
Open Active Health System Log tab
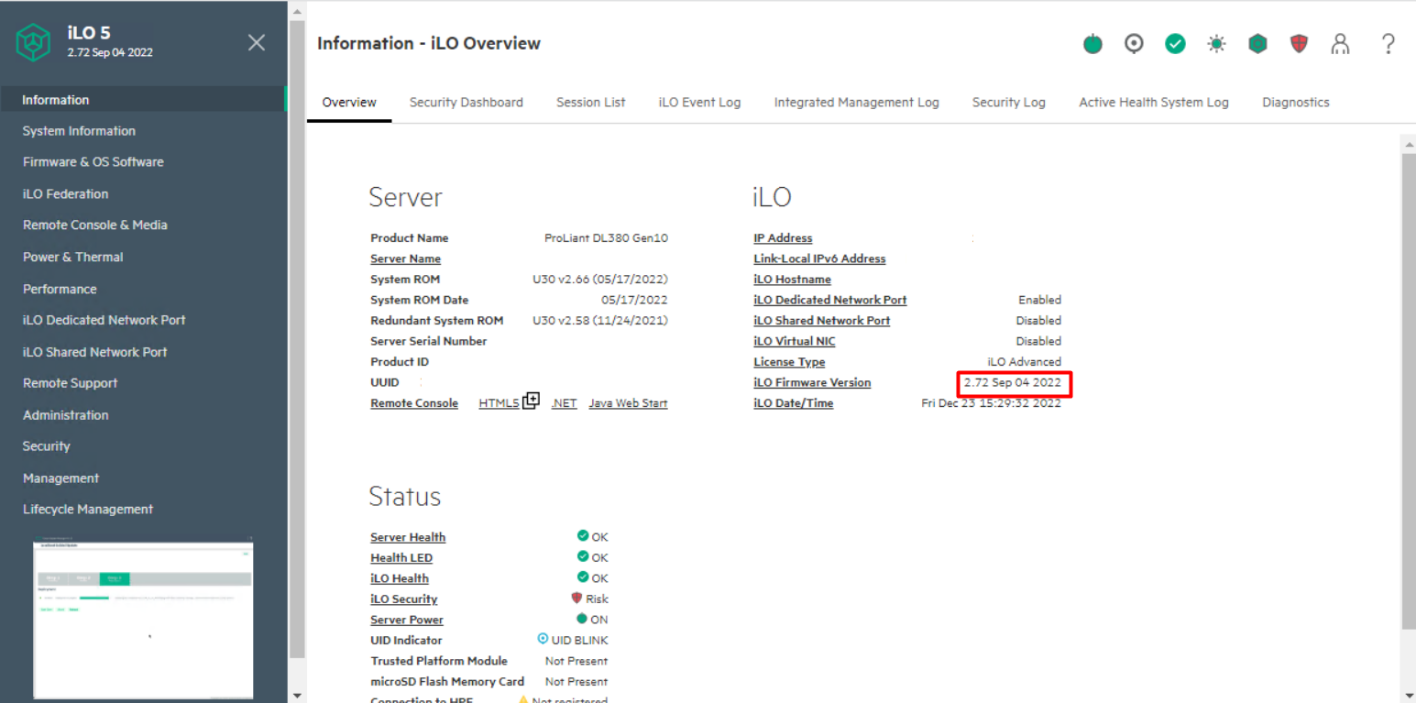coord(1154,102)
